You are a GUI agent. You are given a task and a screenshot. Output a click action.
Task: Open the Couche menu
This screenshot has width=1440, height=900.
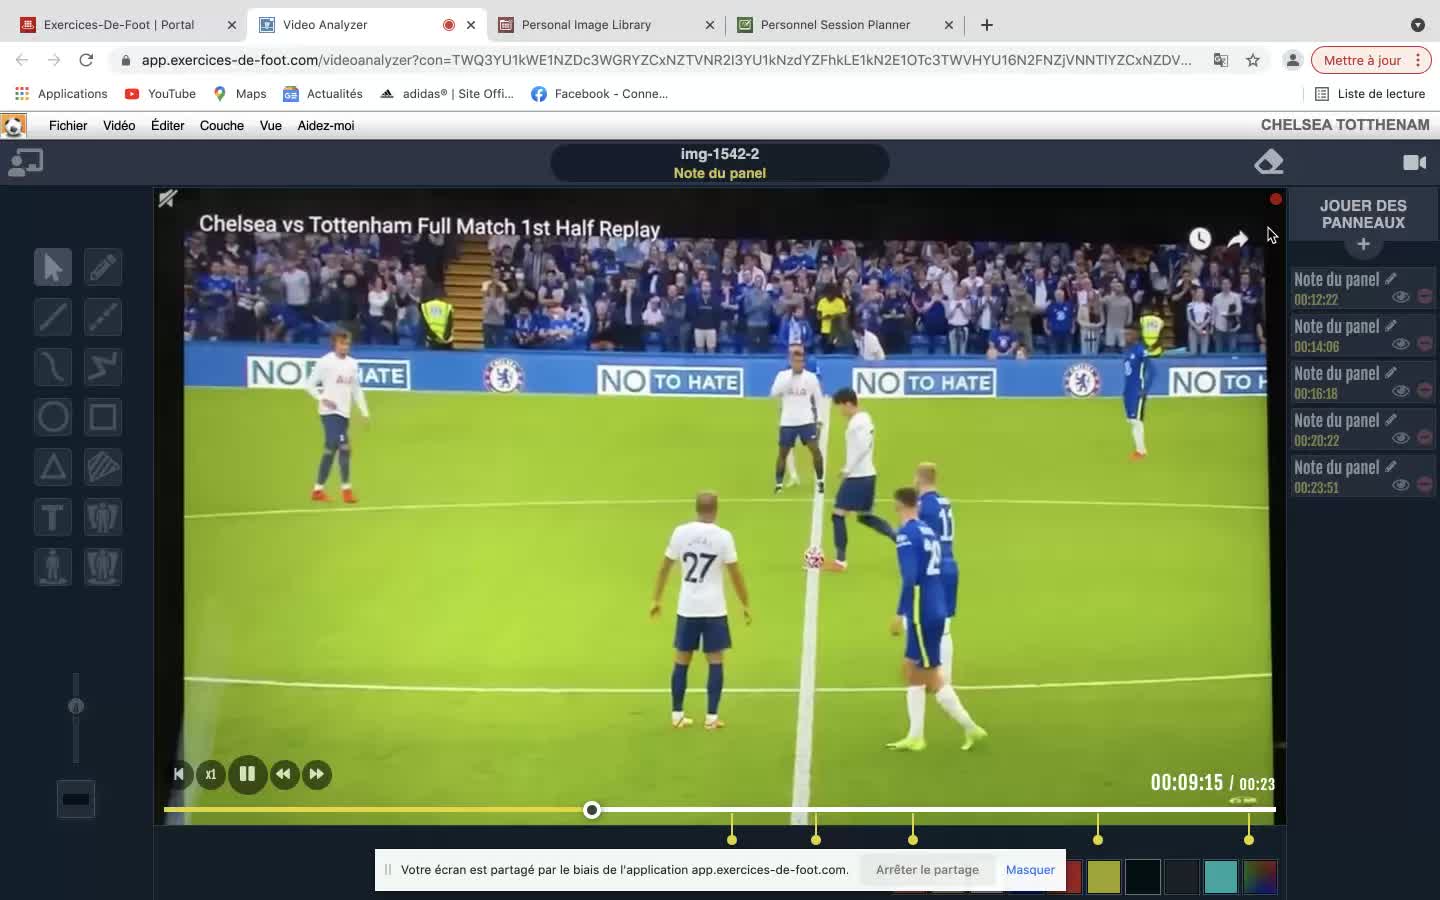click(222, 126)
